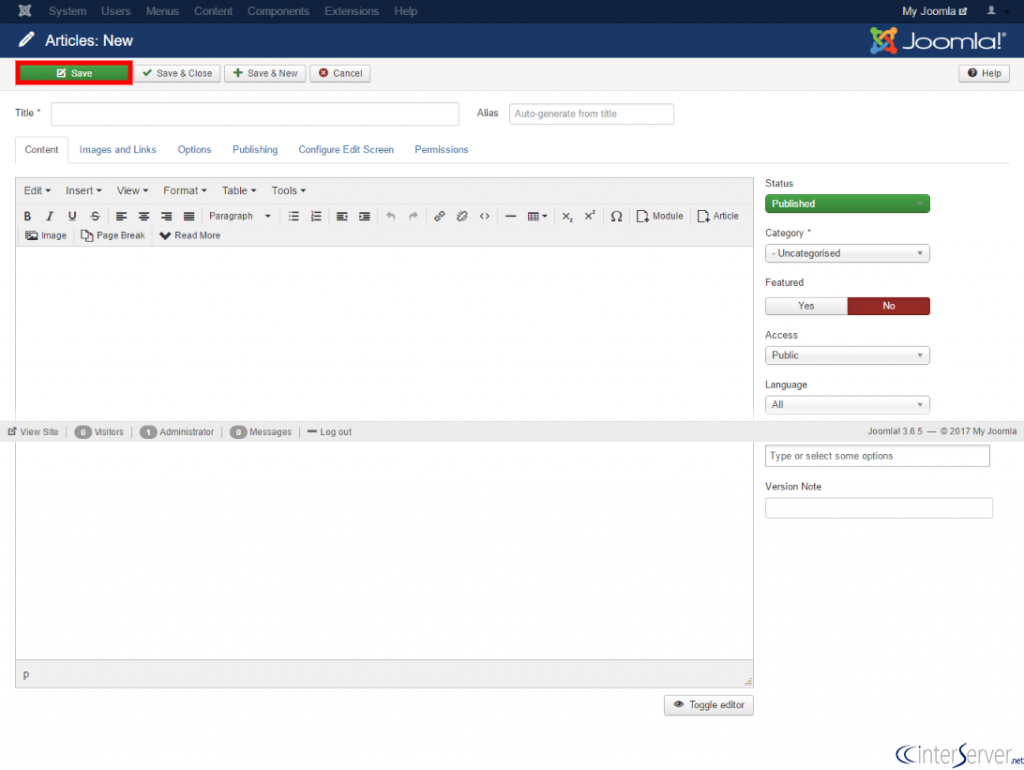1024x770 pixels.
Task: Open the Status dropdown showing Published
Action: 847,204
